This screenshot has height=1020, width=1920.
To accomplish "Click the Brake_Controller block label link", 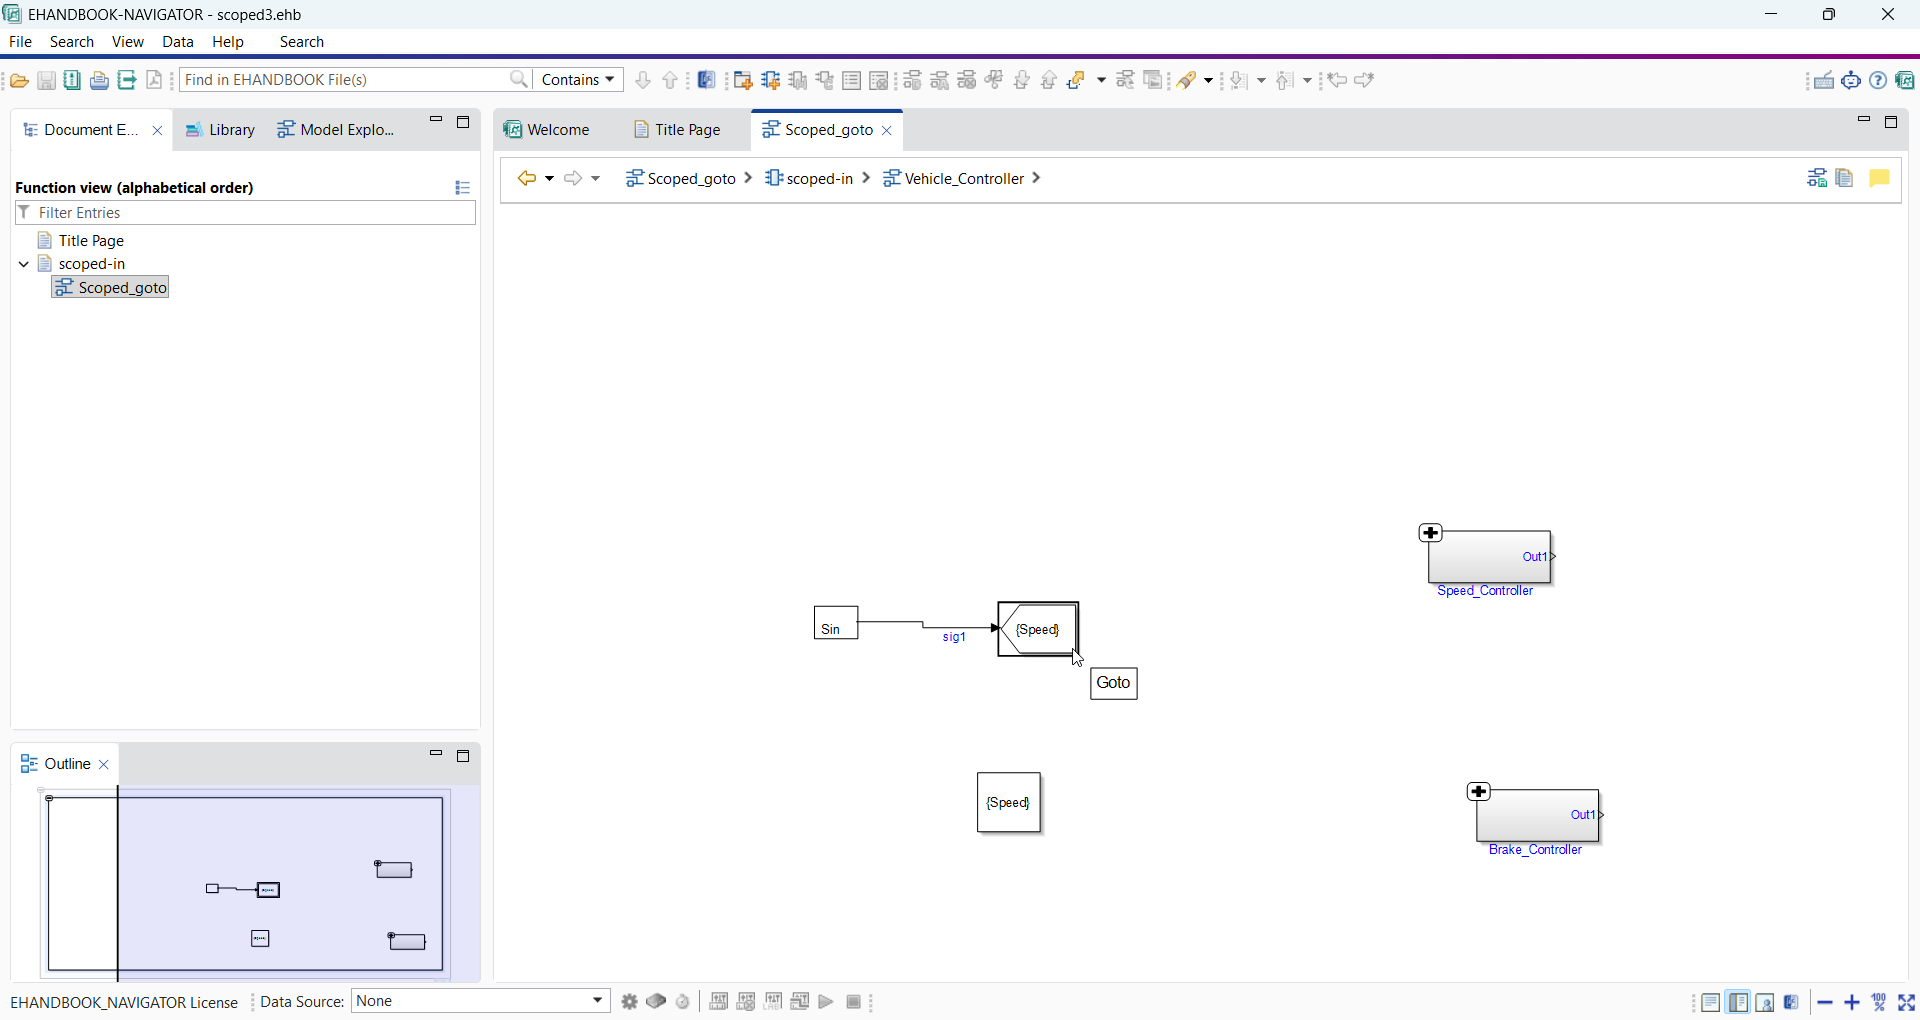I will (x=1535, y=850).
